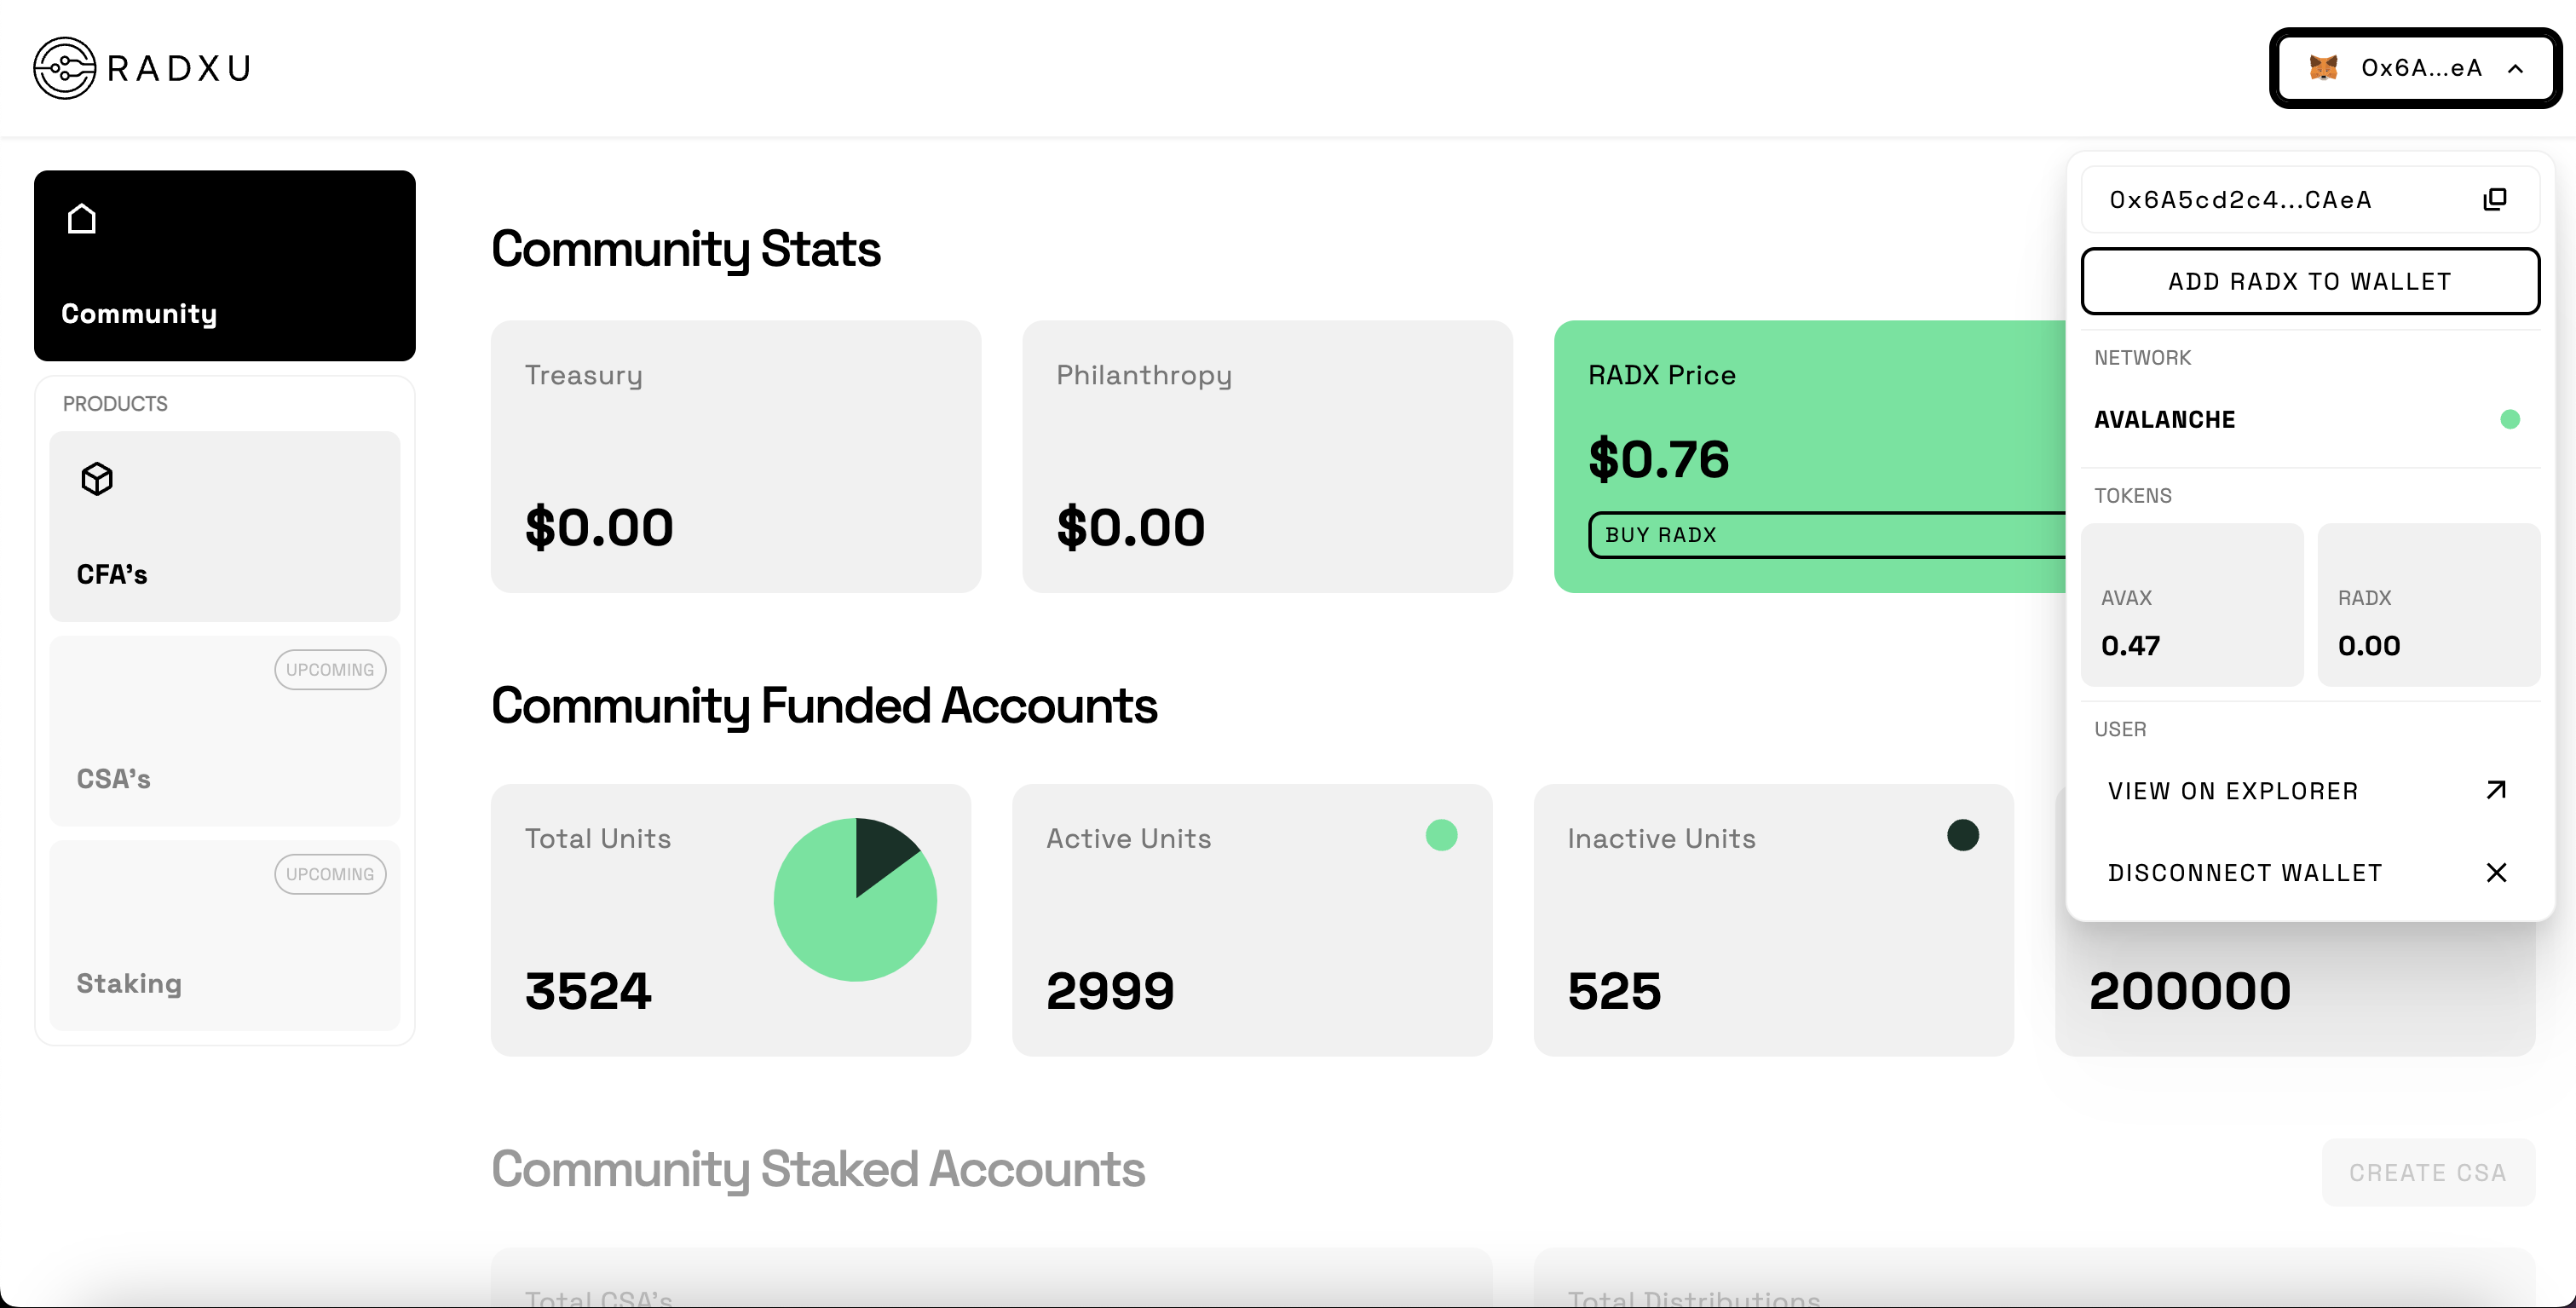Toggle the dark indicator on Inactive Units card

(x=1962, y=836)
